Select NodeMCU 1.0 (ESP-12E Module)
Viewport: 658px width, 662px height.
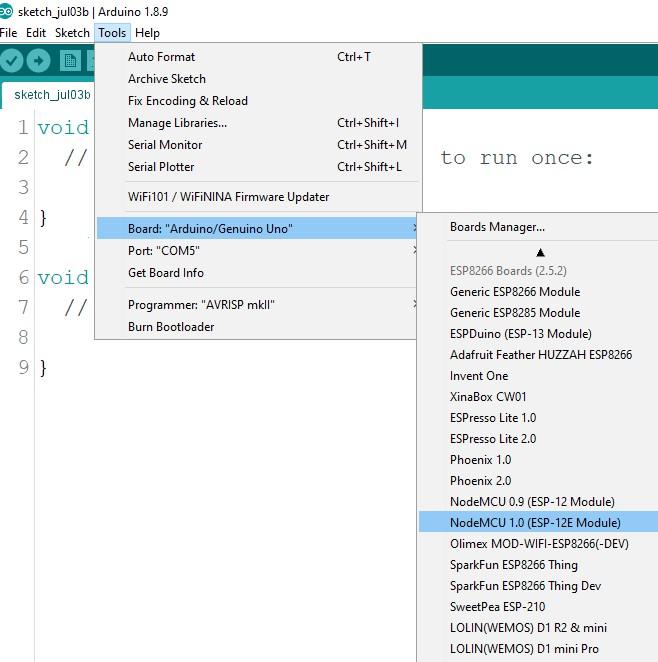pyautogui.click(x=538, y=523)
